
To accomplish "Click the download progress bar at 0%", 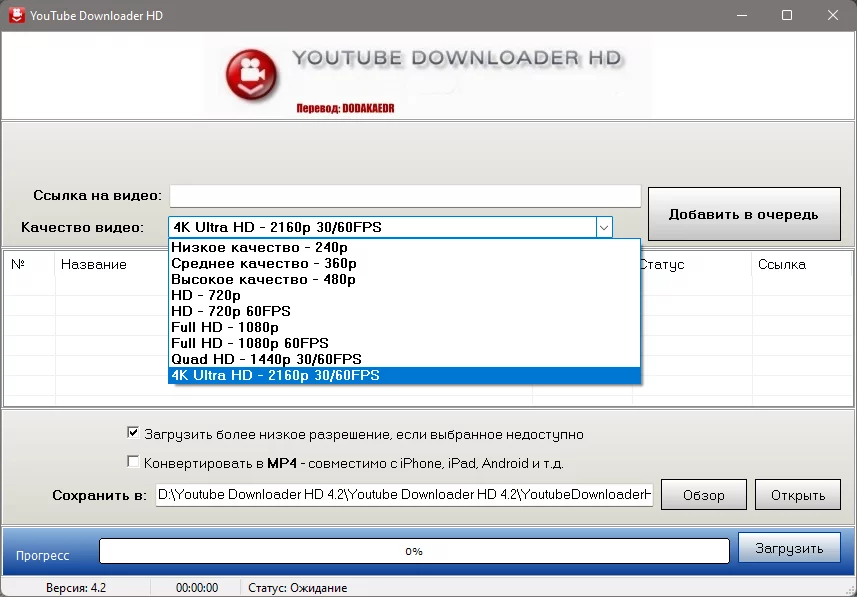I will pyautogui.click(x=414, y=551).
